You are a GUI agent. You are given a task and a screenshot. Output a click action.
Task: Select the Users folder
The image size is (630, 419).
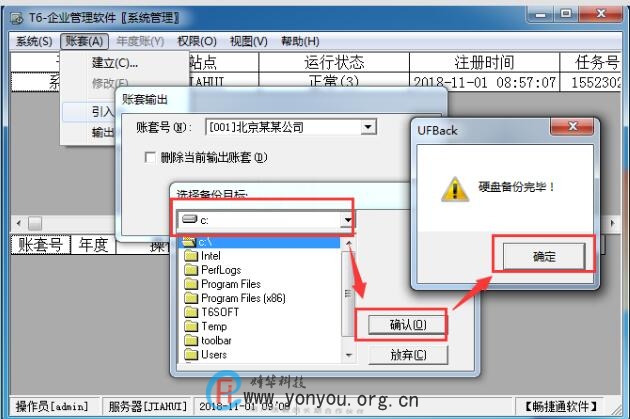pos(206,354)
